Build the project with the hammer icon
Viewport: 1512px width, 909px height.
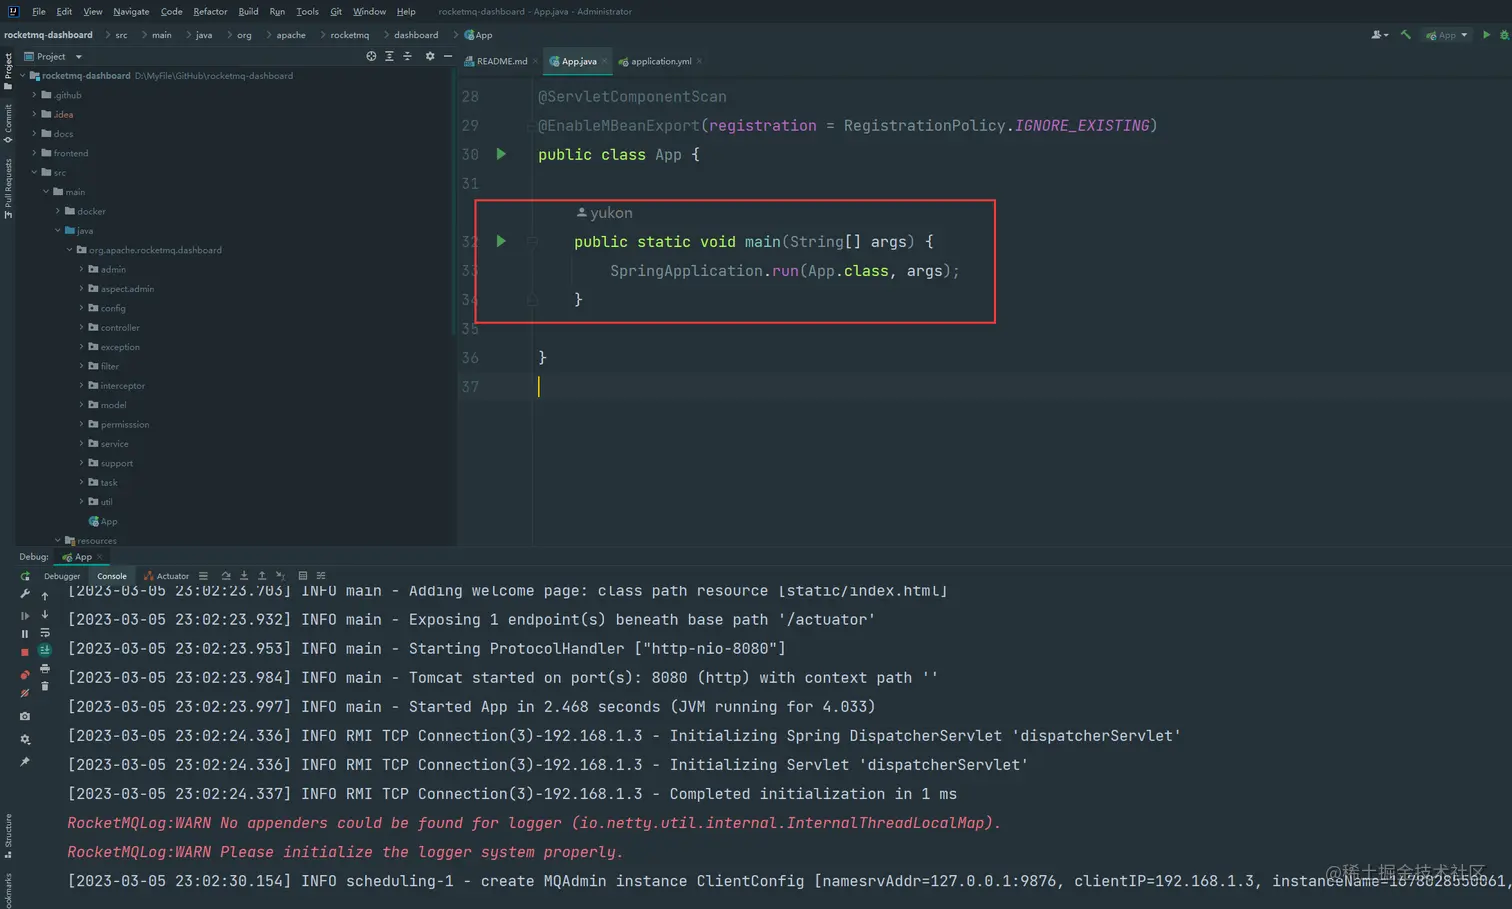(x=1406, y=35)
